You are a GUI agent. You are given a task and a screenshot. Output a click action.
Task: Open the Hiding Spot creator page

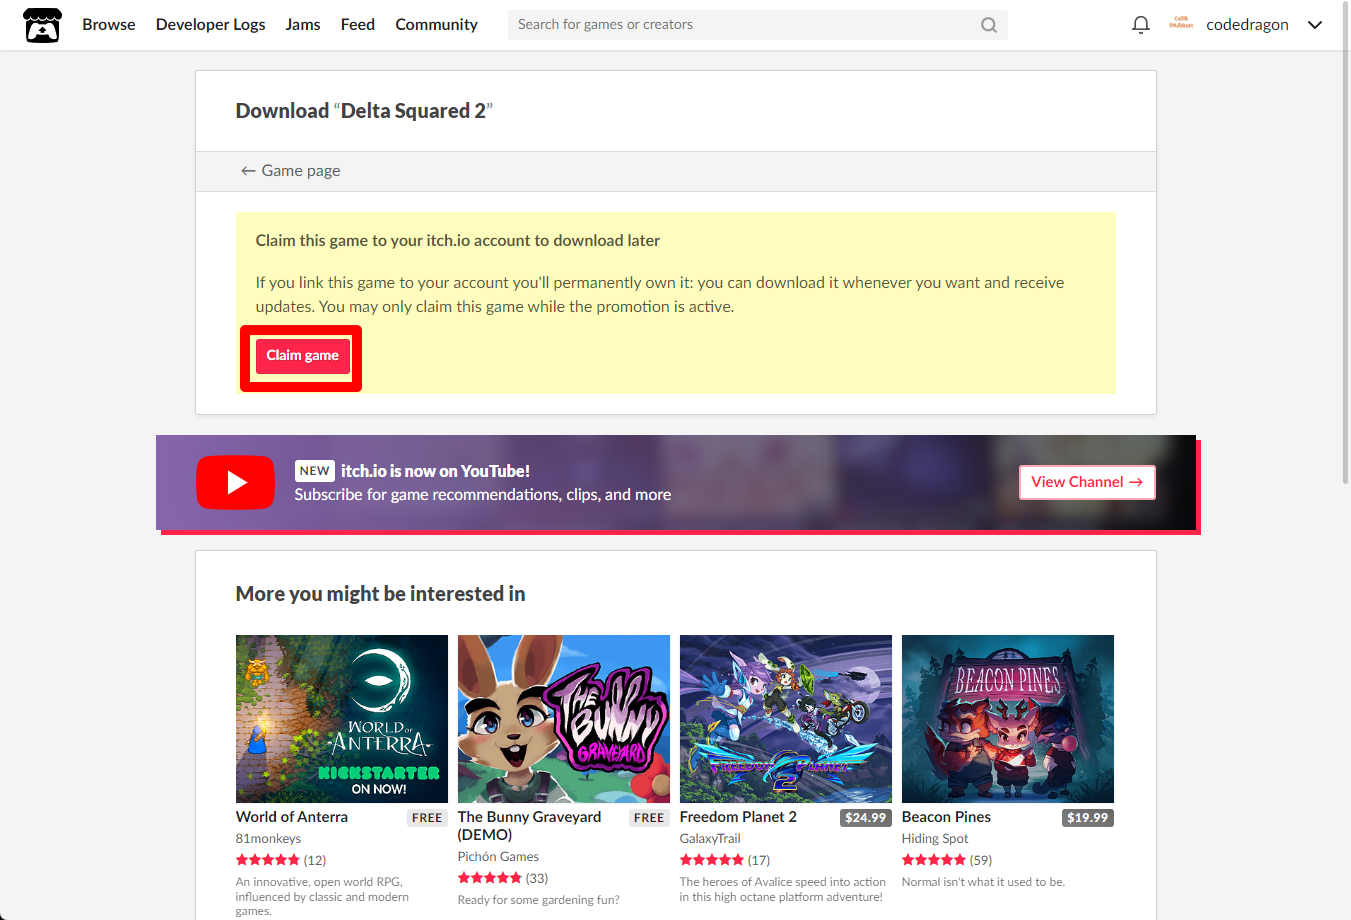coord(935,839)
